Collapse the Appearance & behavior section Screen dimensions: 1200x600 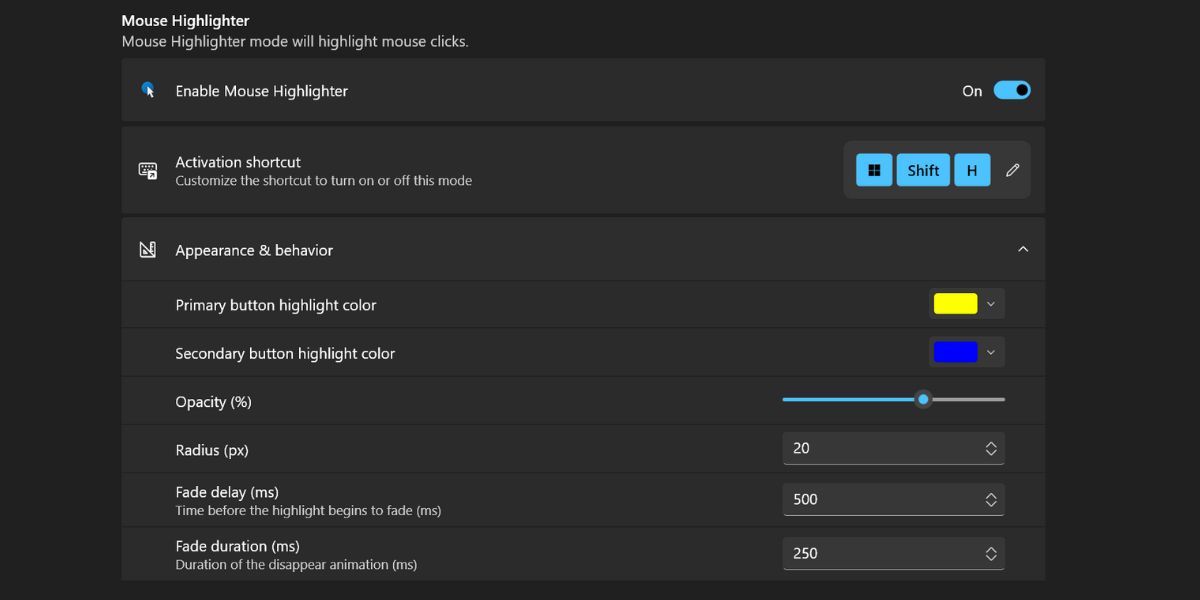1022,249
